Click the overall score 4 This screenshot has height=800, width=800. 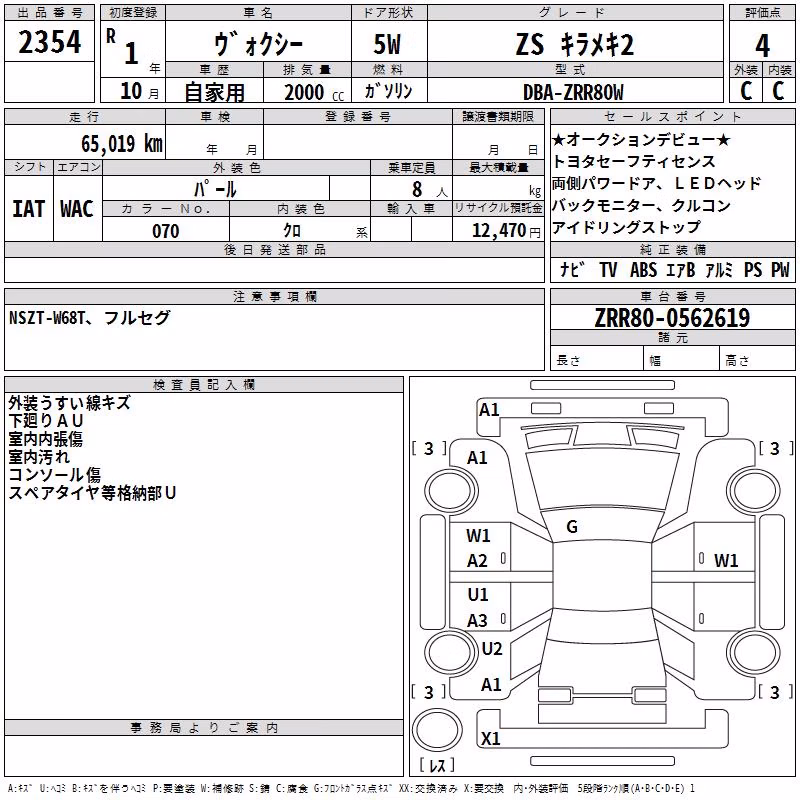[x=762, y=46]
